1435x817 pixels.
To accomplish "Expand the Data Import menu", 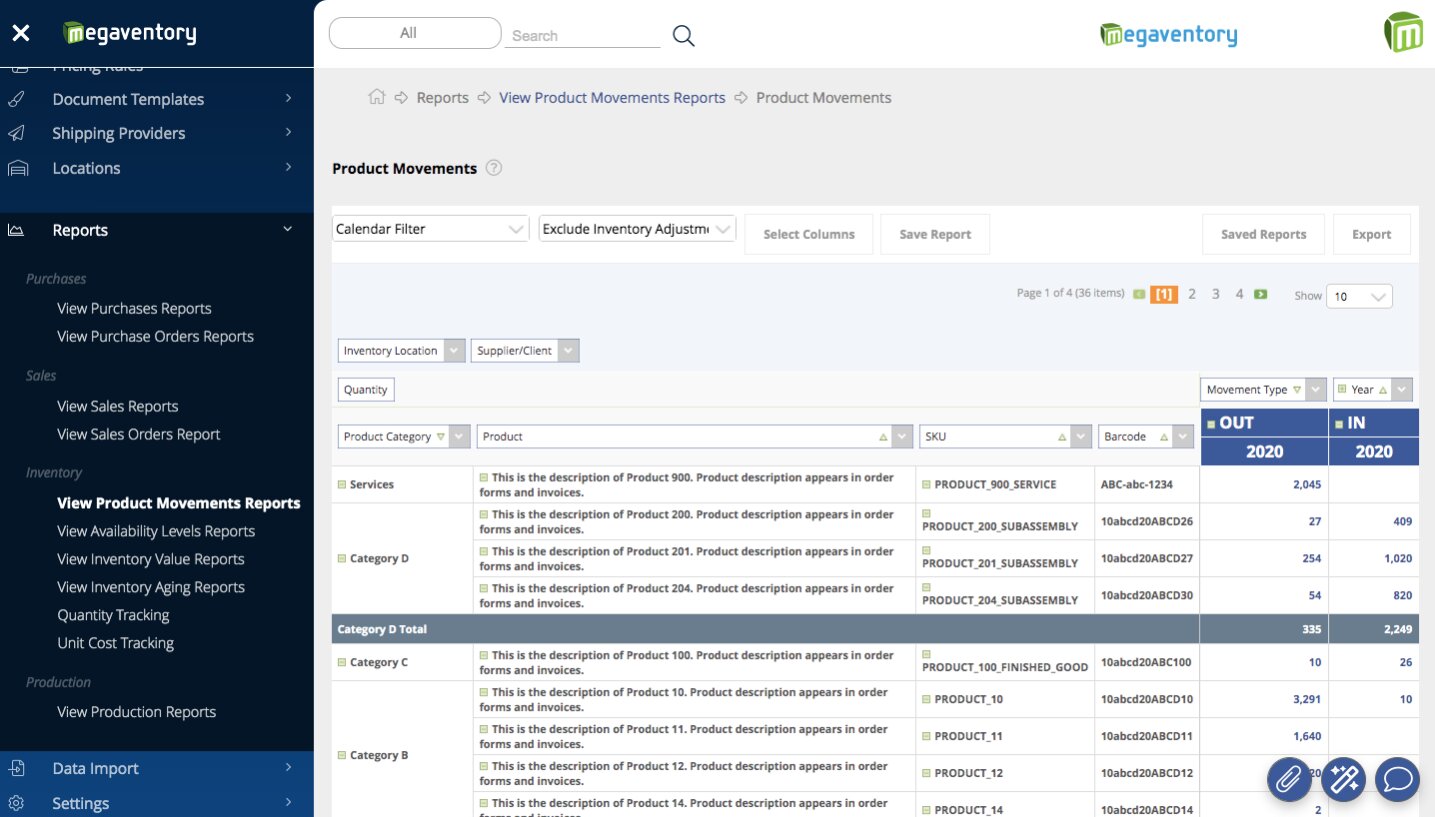I will (96, 768).
